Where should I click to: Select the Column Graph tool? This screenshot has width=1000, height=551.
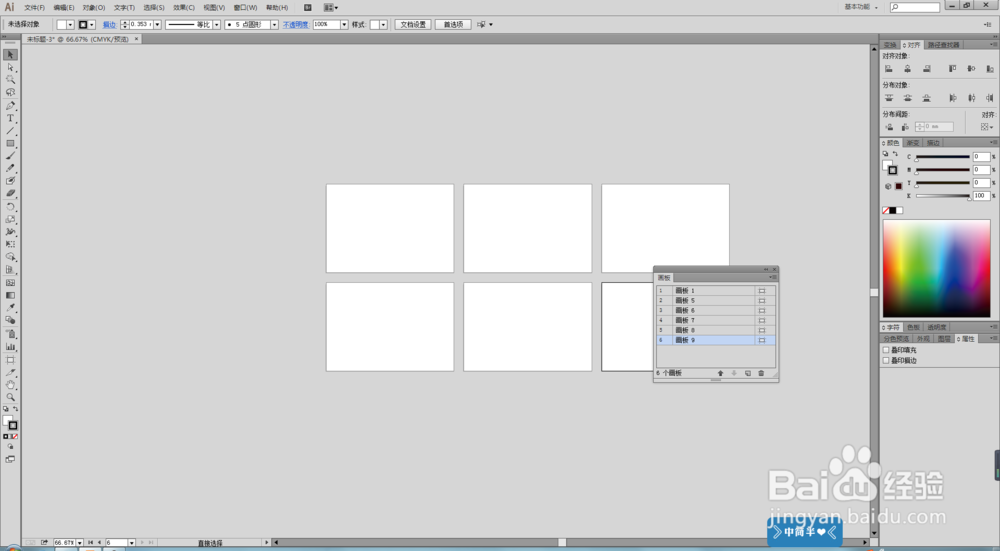click(10, 346)
